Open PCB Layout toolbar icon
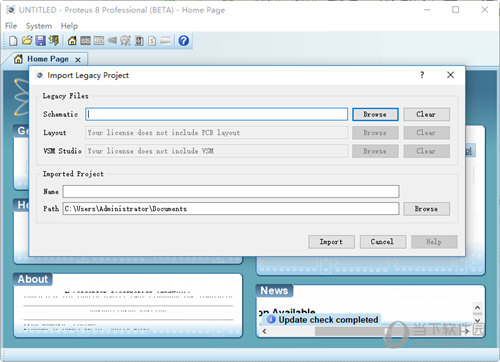Image resolution: width=500 pixels, height=362 pixels. click(99, 41)
